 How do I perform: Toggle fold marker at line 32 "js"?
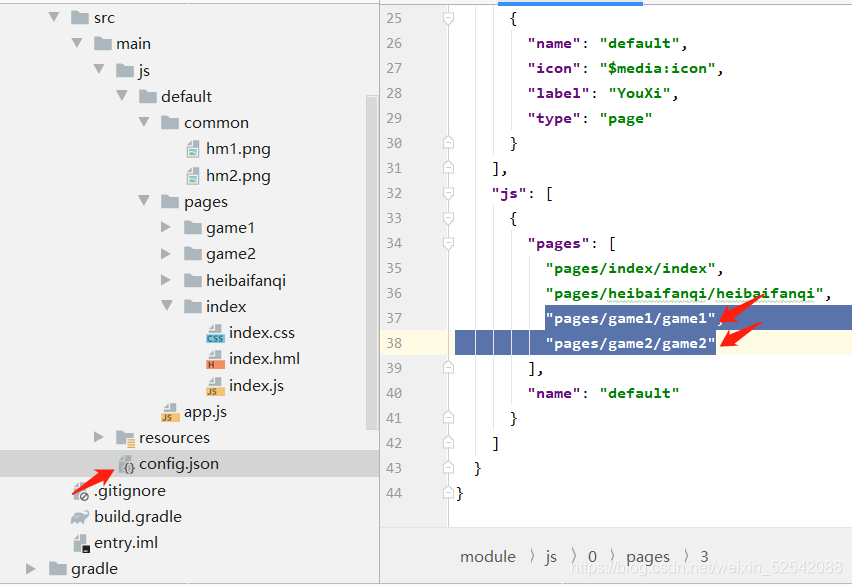(449, 193)
